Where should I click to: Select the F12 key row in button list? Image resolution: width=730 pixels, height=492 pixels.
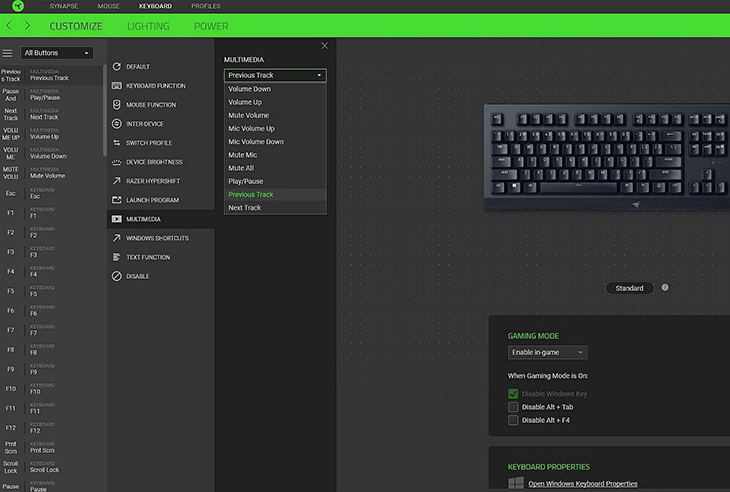click(51, 428)
